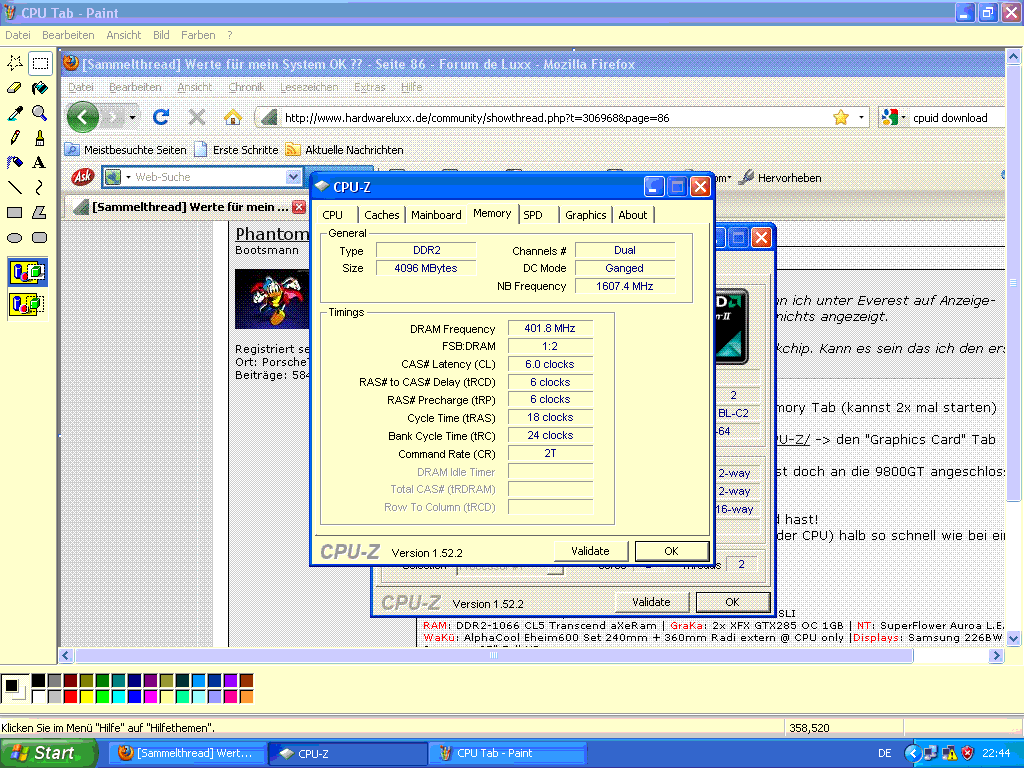Switch to Graphics tab in CPU-Z
Image resolution: width=1024 pixels, height=768 pixels.
(x=586, y=215)
